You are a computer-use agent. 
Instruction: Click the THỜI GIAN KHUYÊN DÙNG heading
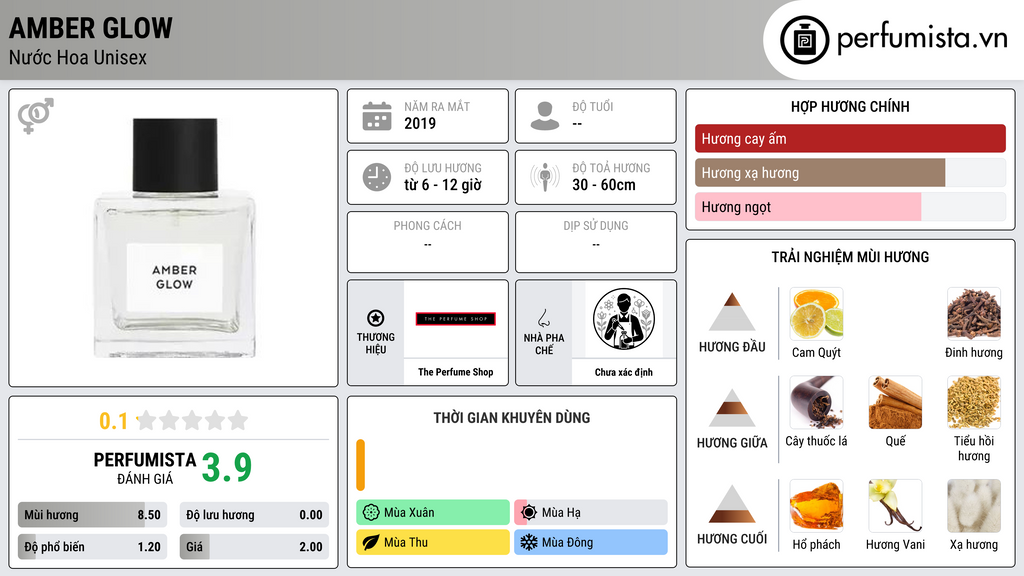[x=512, y=418]
